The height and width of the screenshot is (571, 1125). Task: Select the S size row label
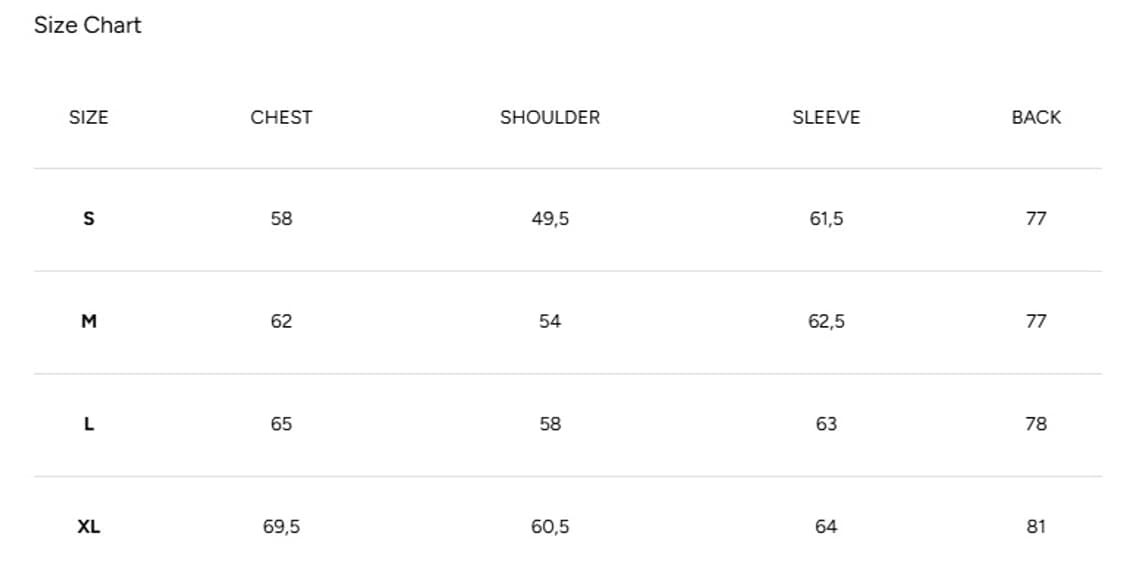tap(88, 219)
